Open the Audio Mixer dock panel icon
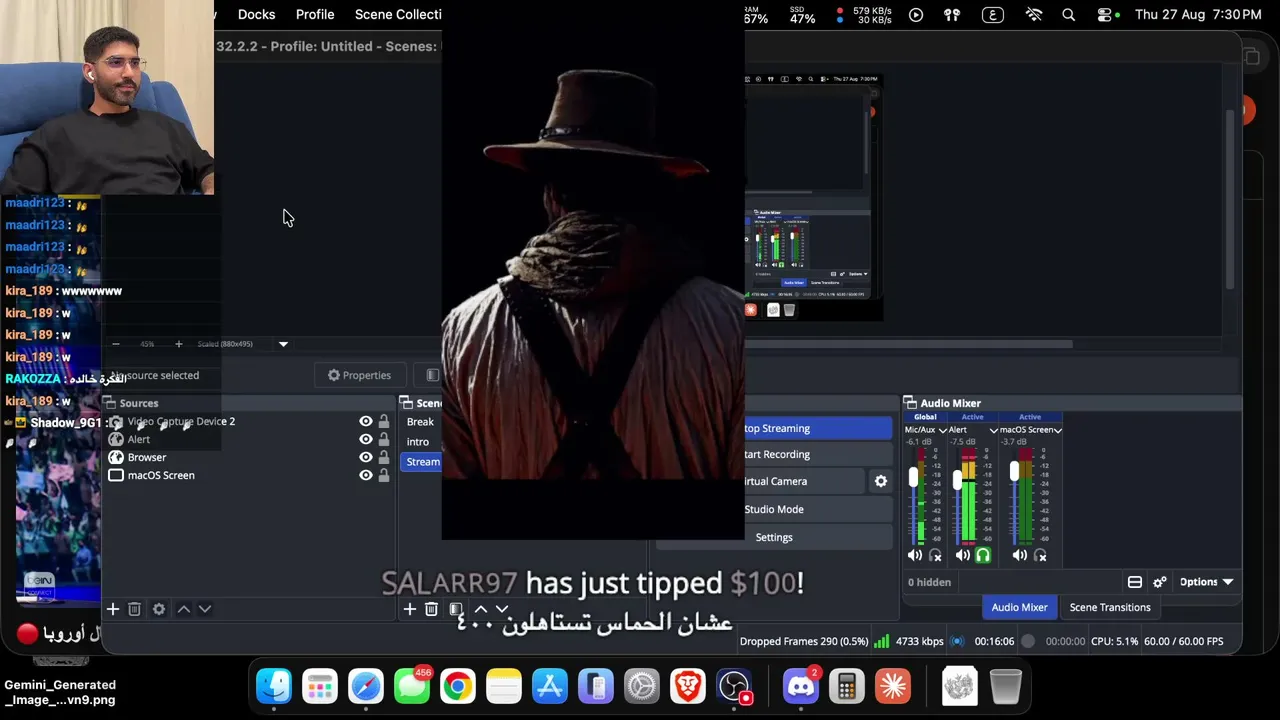This screenshot has width=1280, height=720. coord(910,403)
